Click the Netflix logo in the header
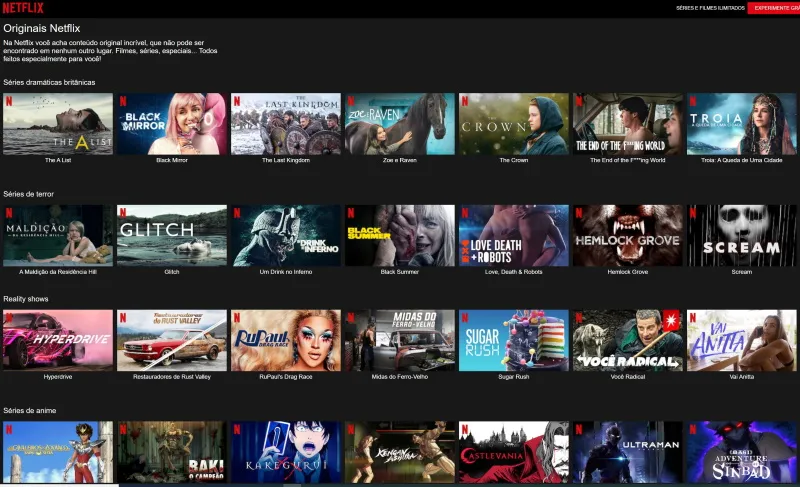This screenshot has height=487, width=800. point(23,8)
